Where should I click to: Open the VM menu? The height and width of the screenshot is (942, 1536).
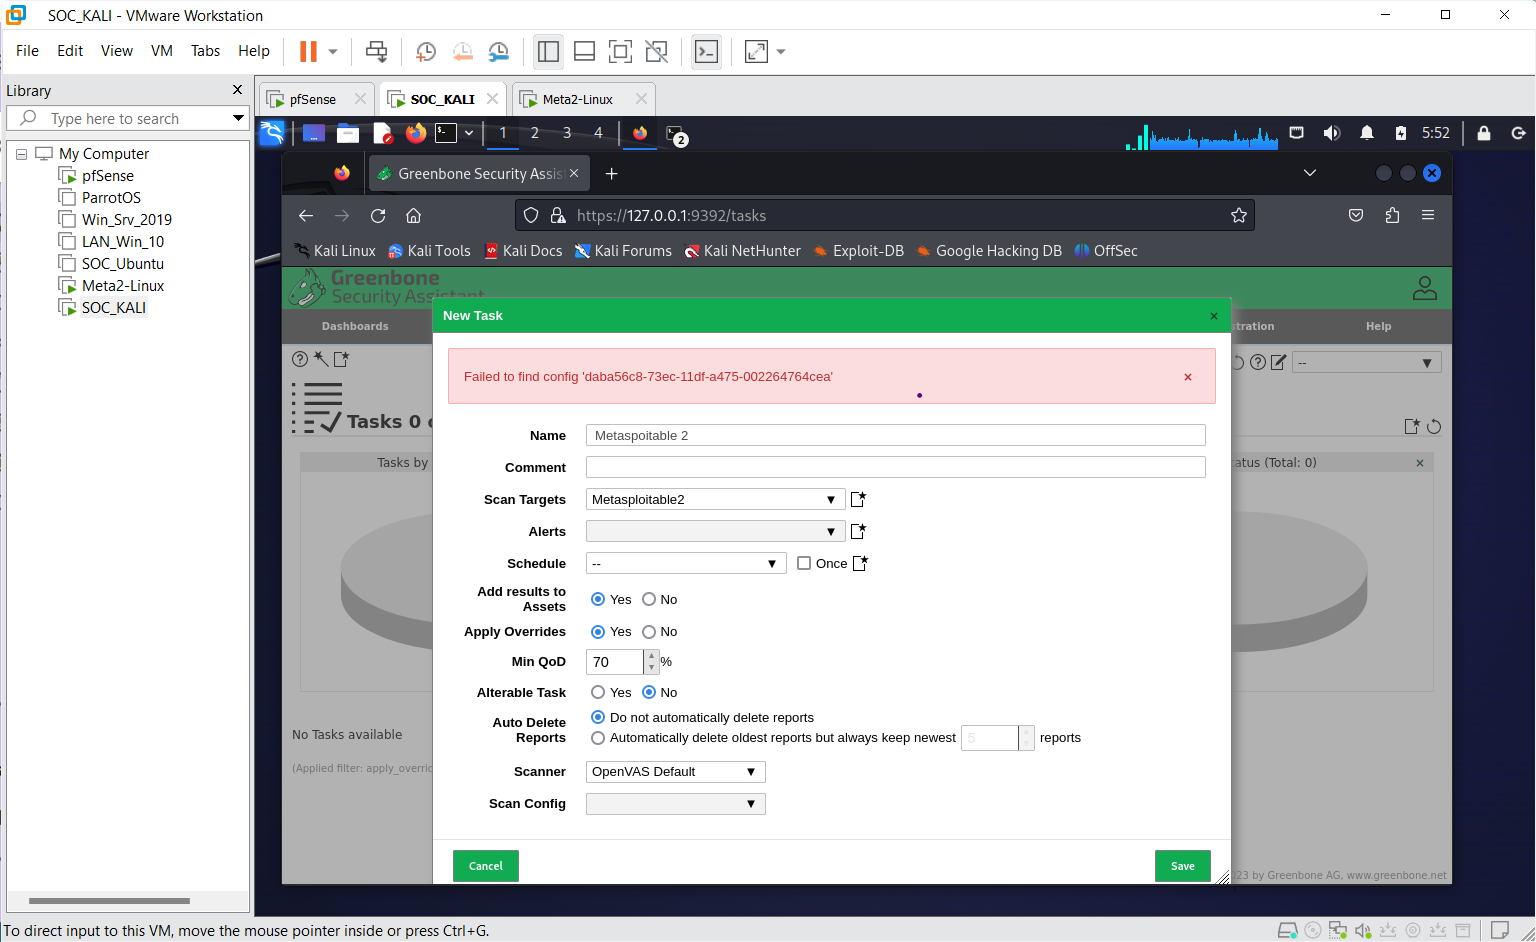[x=162, y=51]
